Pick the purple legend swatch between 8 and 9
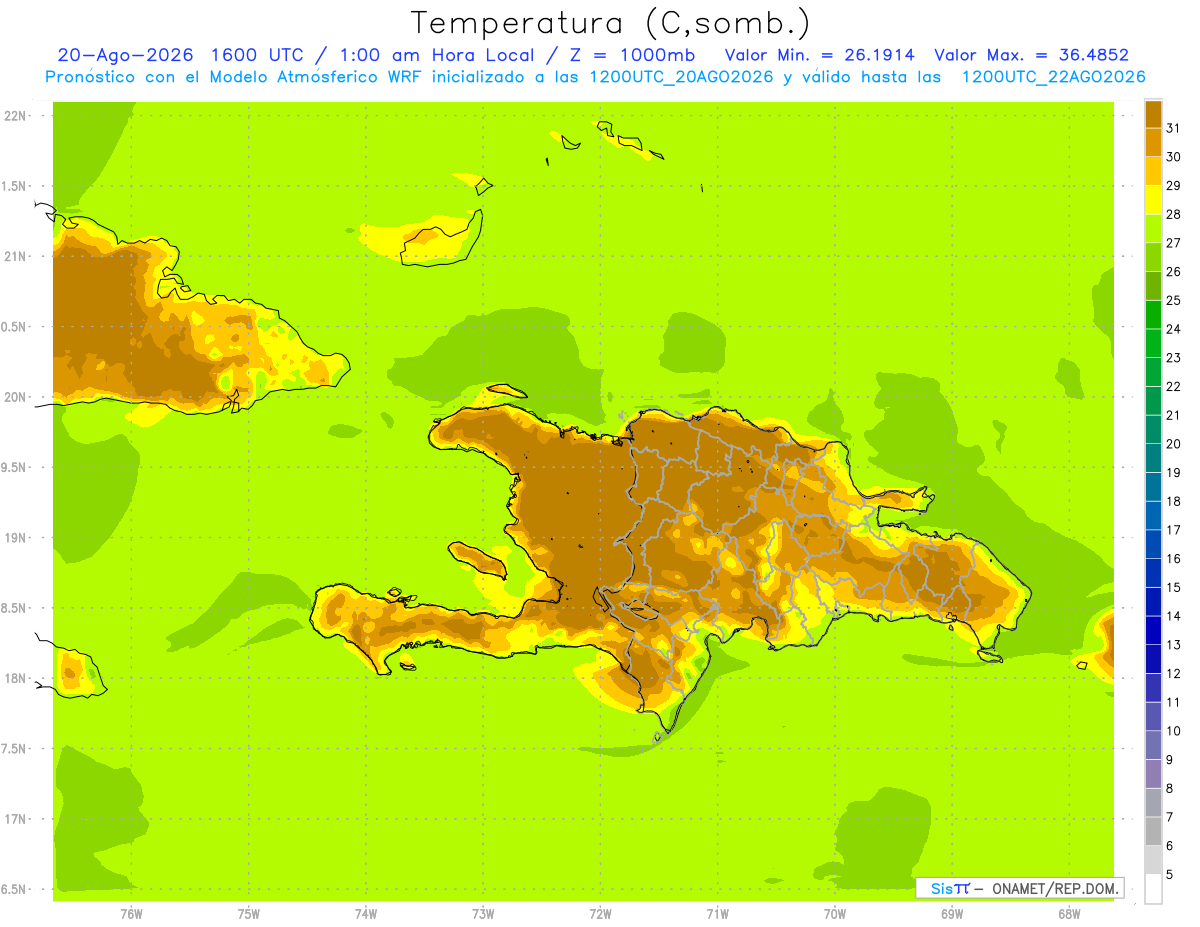1200x927 pixels. [1153, 774]
